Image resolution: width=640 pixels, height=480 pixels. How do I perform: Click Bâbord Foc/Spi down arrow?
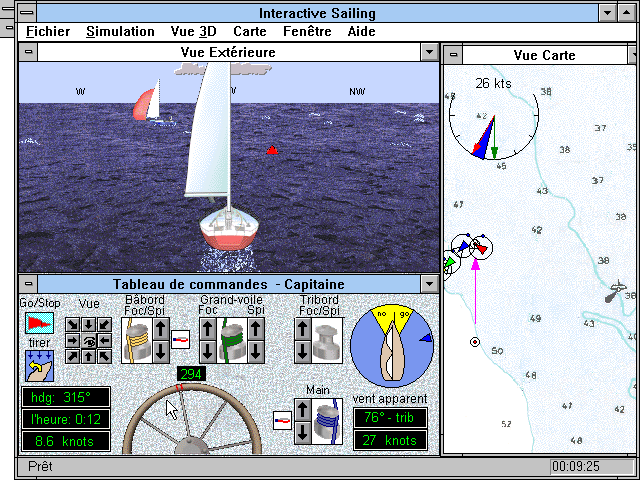(x=161, y=352)
